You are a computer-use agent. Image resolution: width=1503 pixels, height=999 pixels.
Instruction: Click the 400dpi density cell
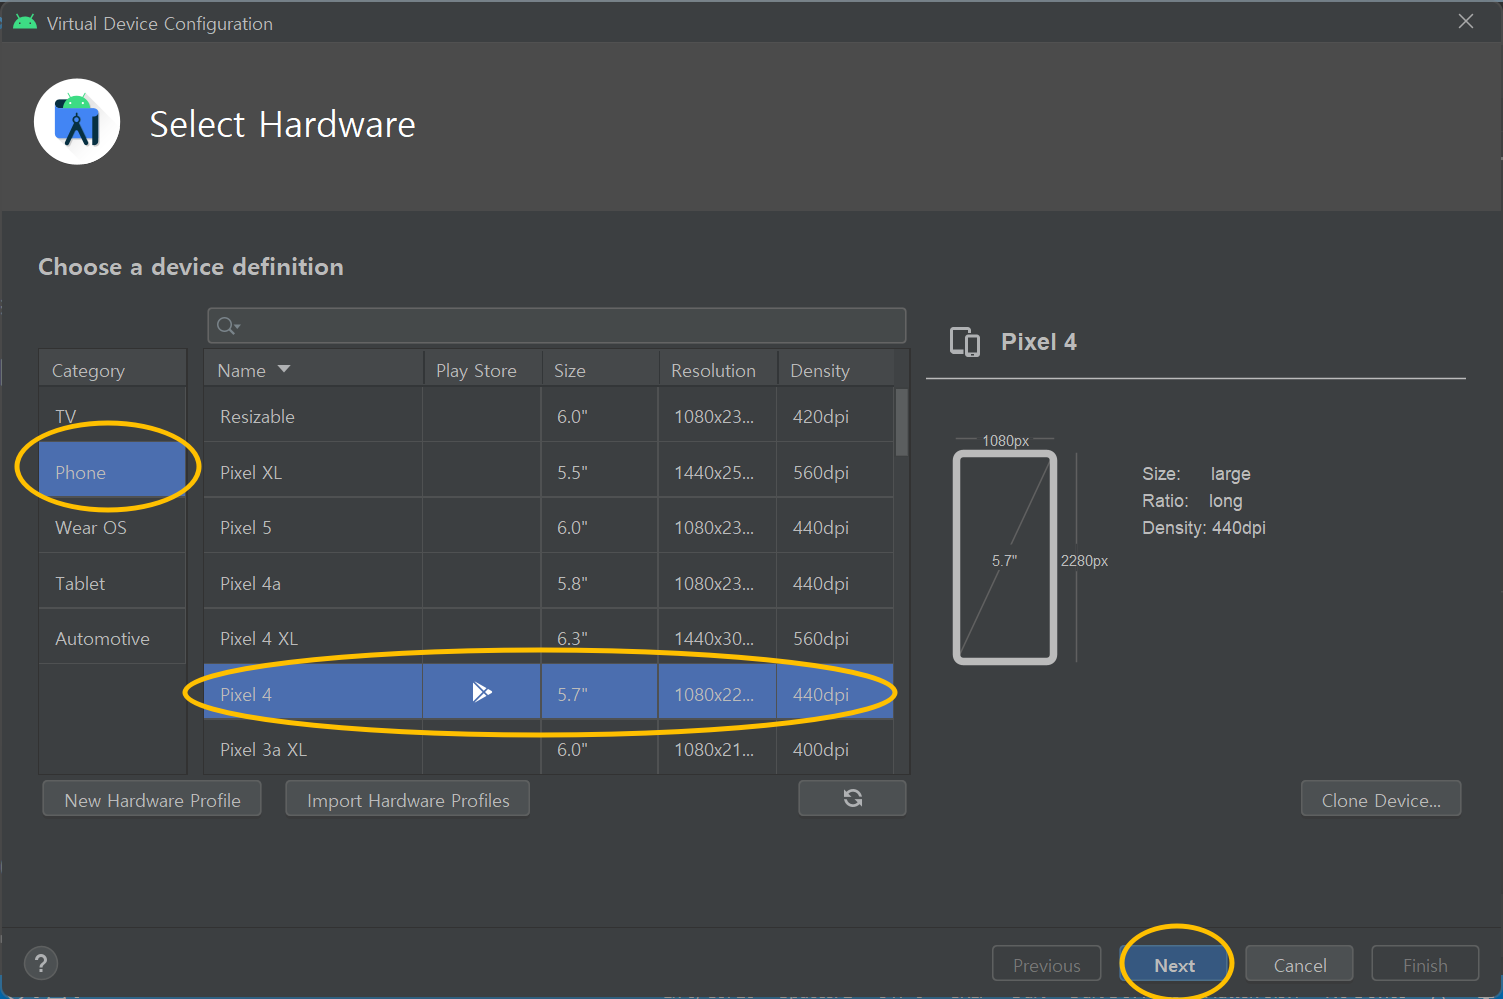point(835,749)
